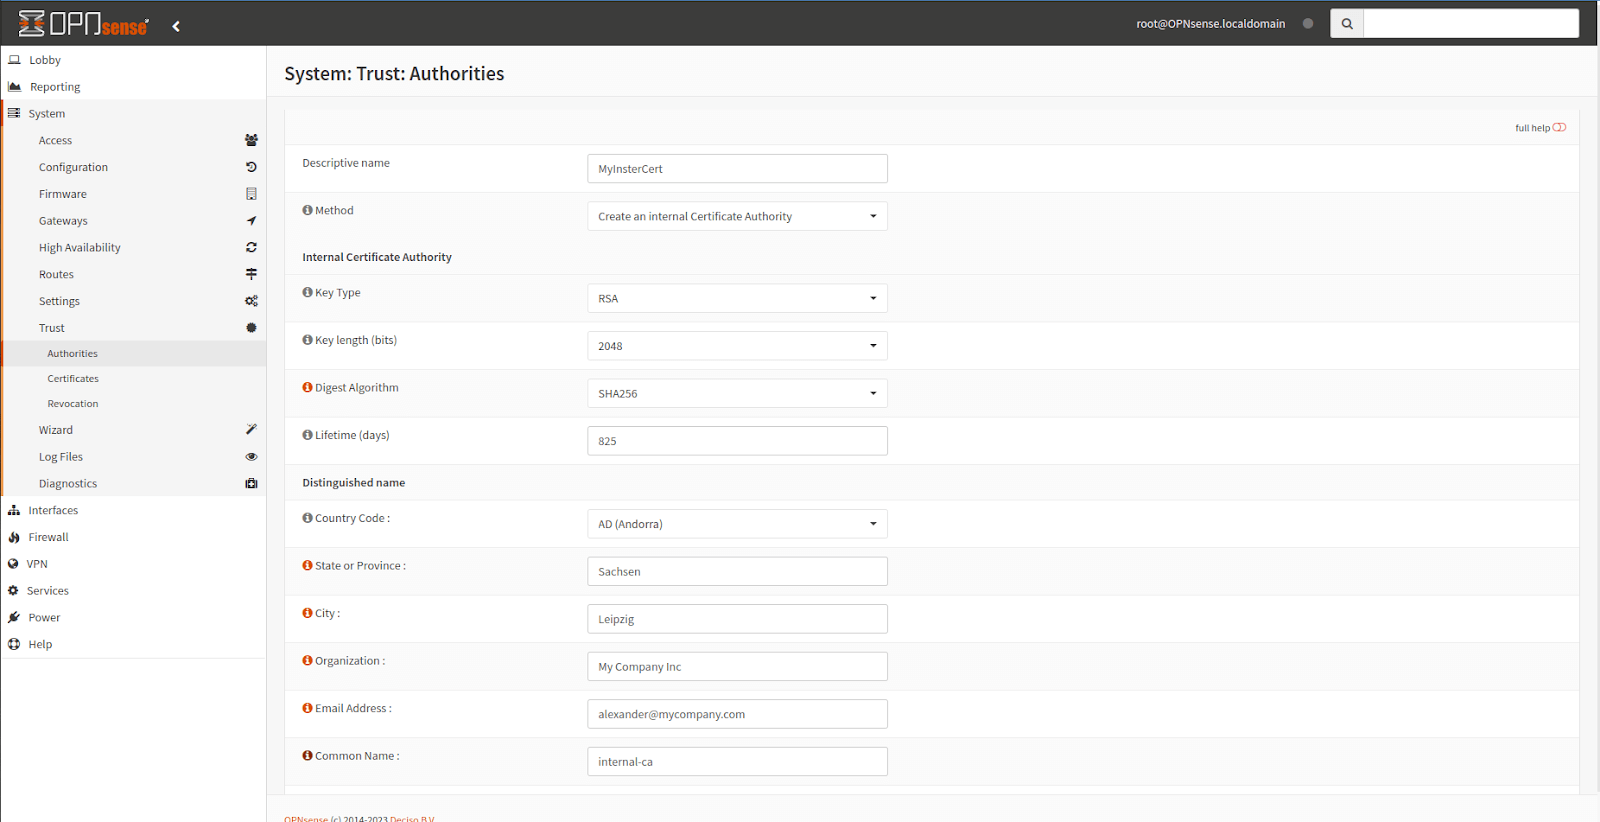Click the Access users icon in sidebar
The image size is (1600, 822).
coord(251,140)
